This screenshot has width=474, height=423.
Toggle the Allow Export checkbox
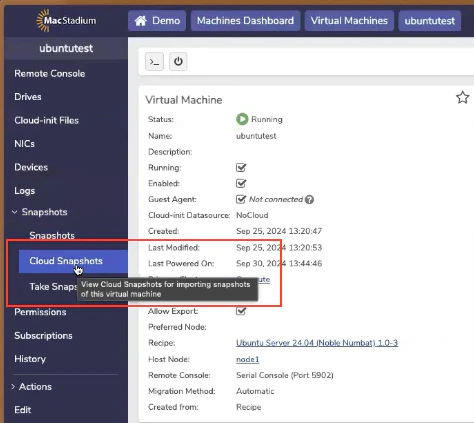[x=241, y=311]
